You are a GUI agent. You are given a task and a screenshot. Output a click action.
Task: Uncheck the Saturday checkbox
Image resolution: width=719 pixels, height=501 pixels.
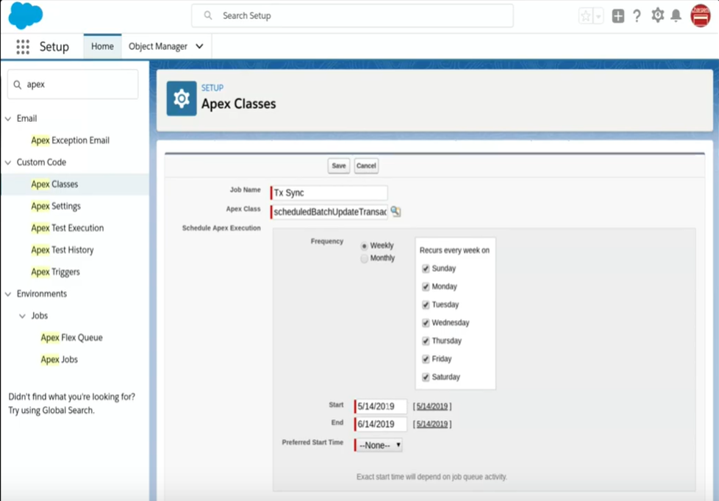click(426, 377)
